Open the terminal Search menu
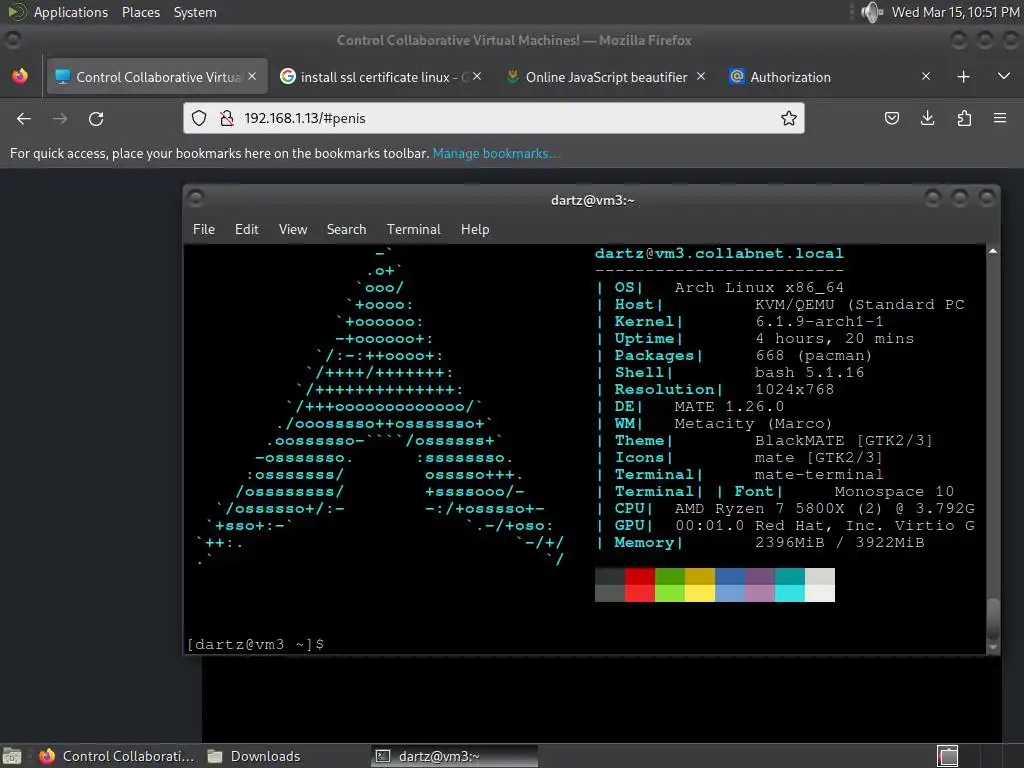 click(x=346, y=229)
